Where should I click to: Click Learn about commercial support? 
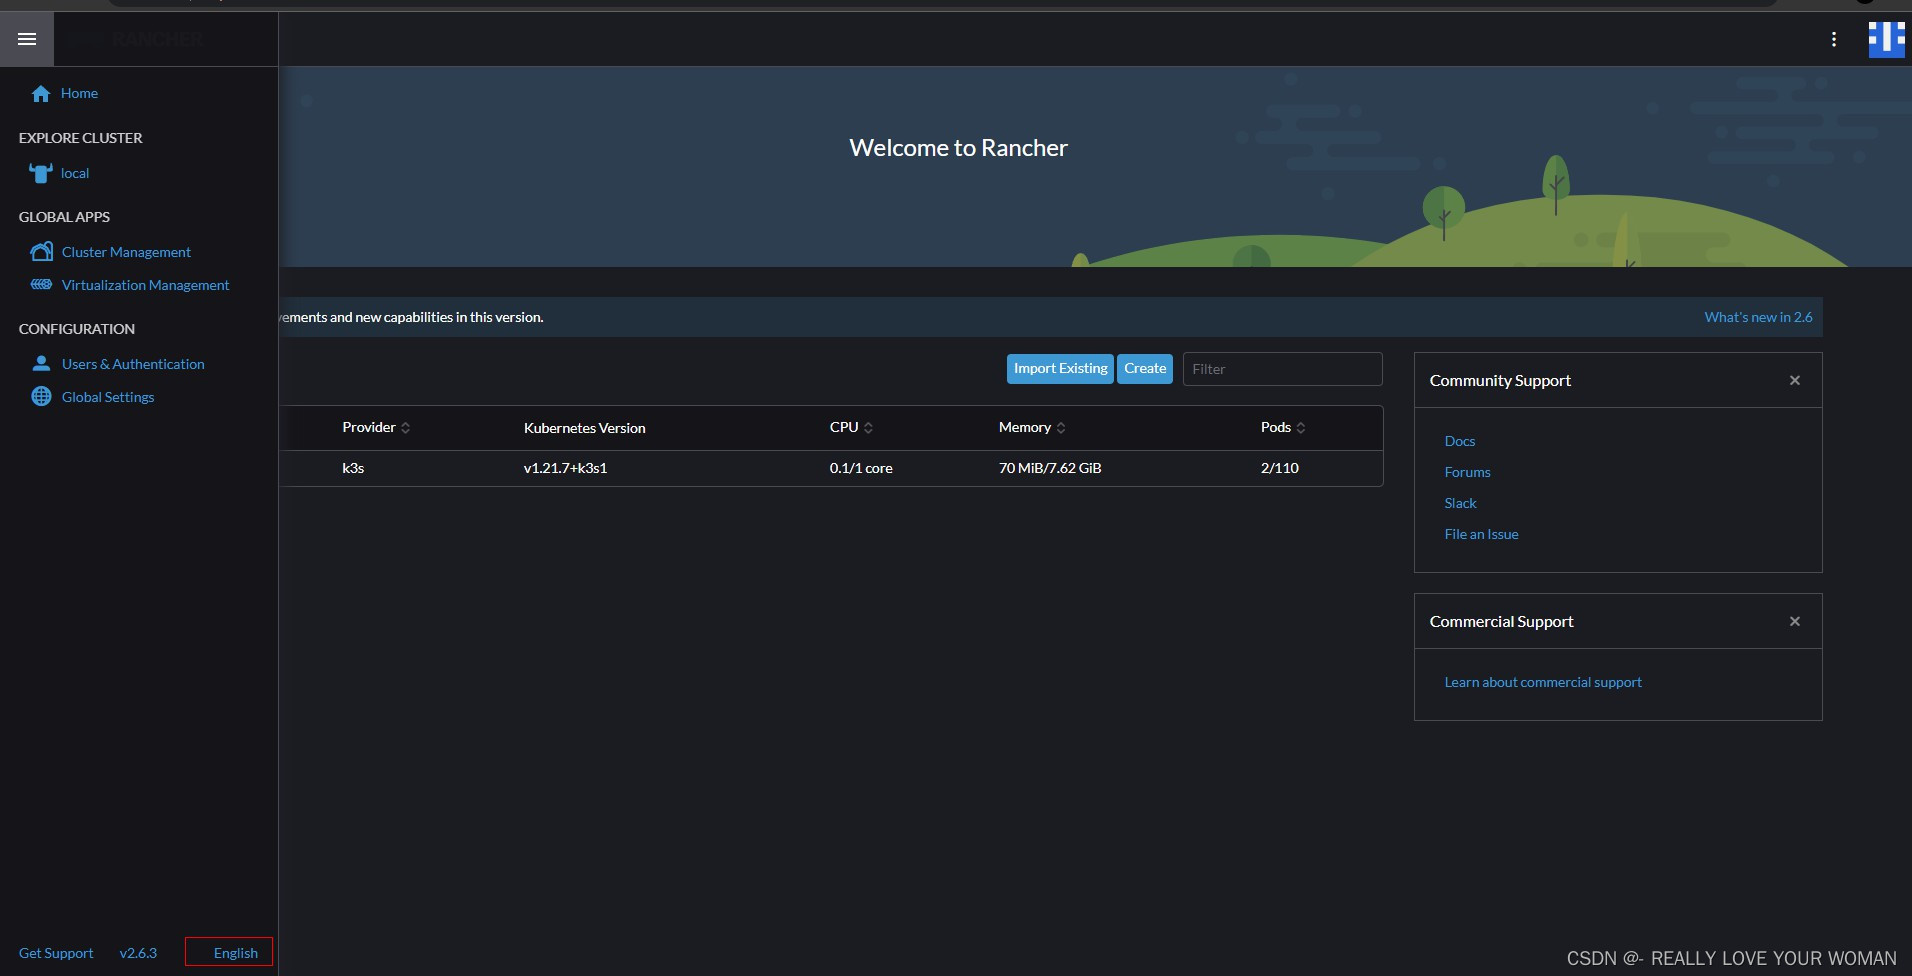coord(1543,682)
